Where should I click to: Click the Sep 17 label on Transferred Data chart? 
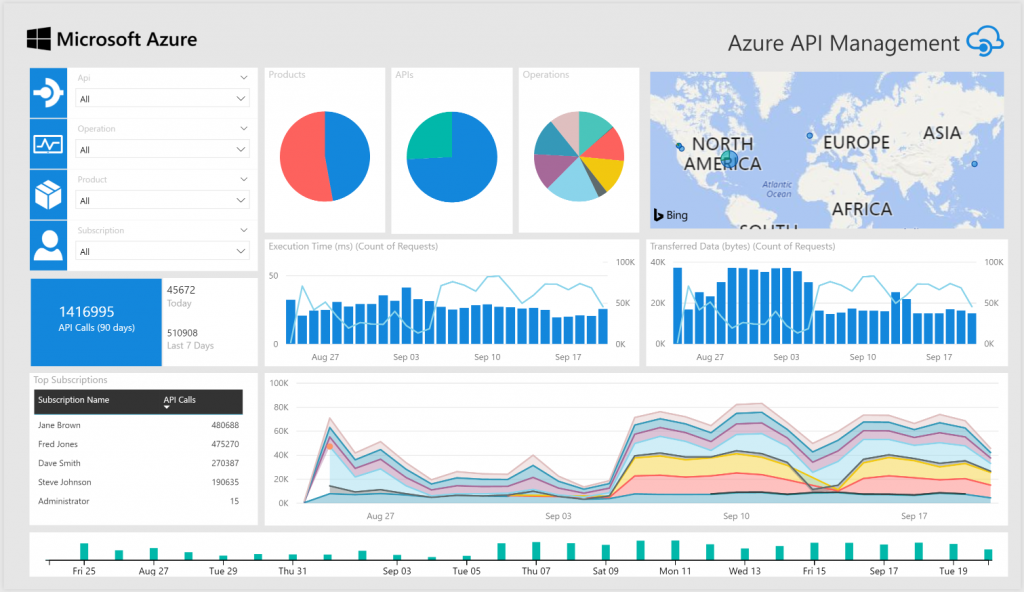coord(939,357)
